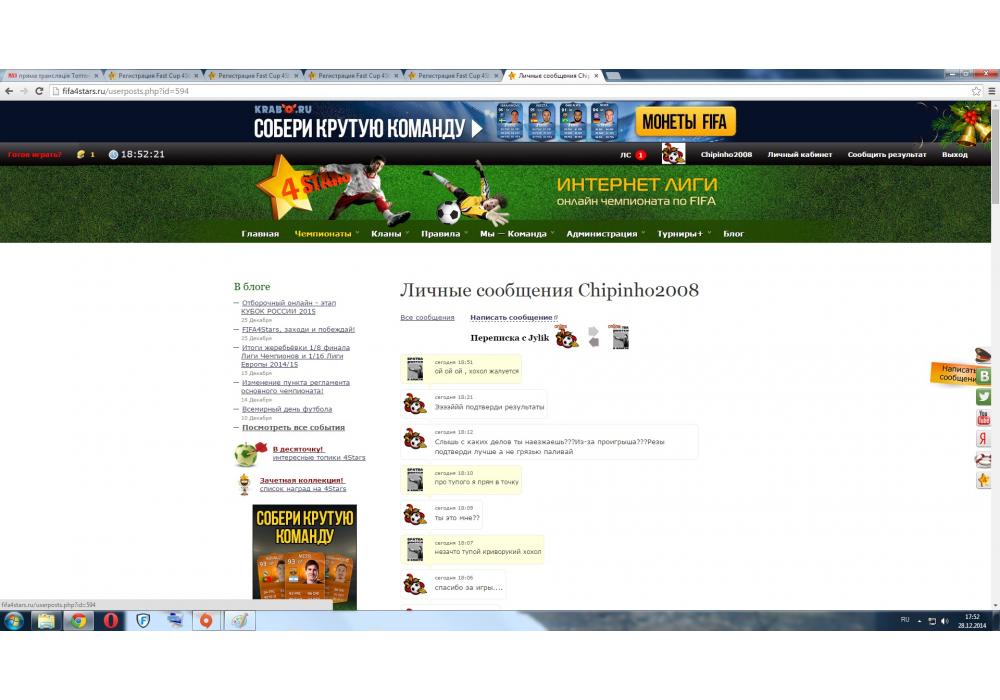This screenshot has height=700, width=1000.
Task: Open Все сообщения link
Action: [x=427, y=317]
